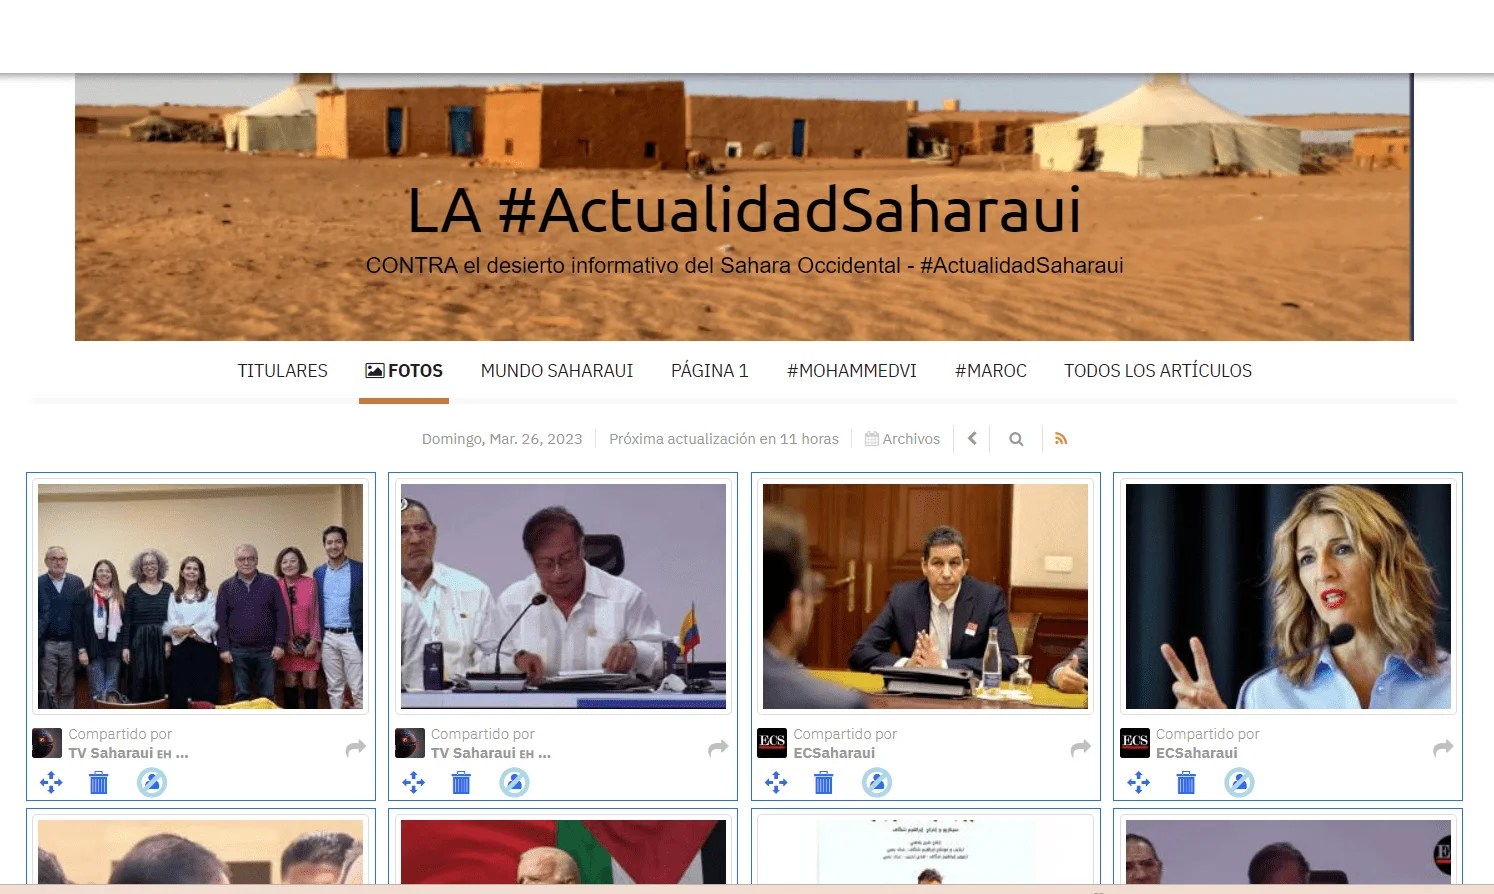Click the round image-block icon on meeting table man card
Image resolution: width=1494 pixels, height=894 pixels.
tap(877, 782)
